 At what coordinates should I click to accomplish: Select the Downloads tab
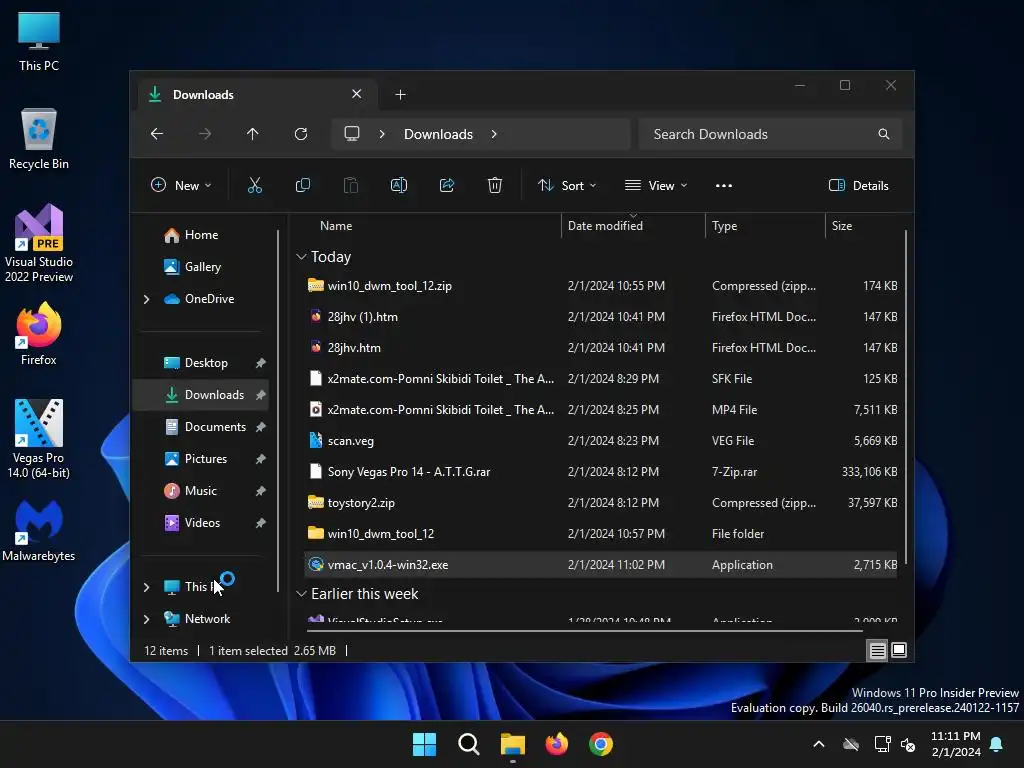tap(257, 95)
